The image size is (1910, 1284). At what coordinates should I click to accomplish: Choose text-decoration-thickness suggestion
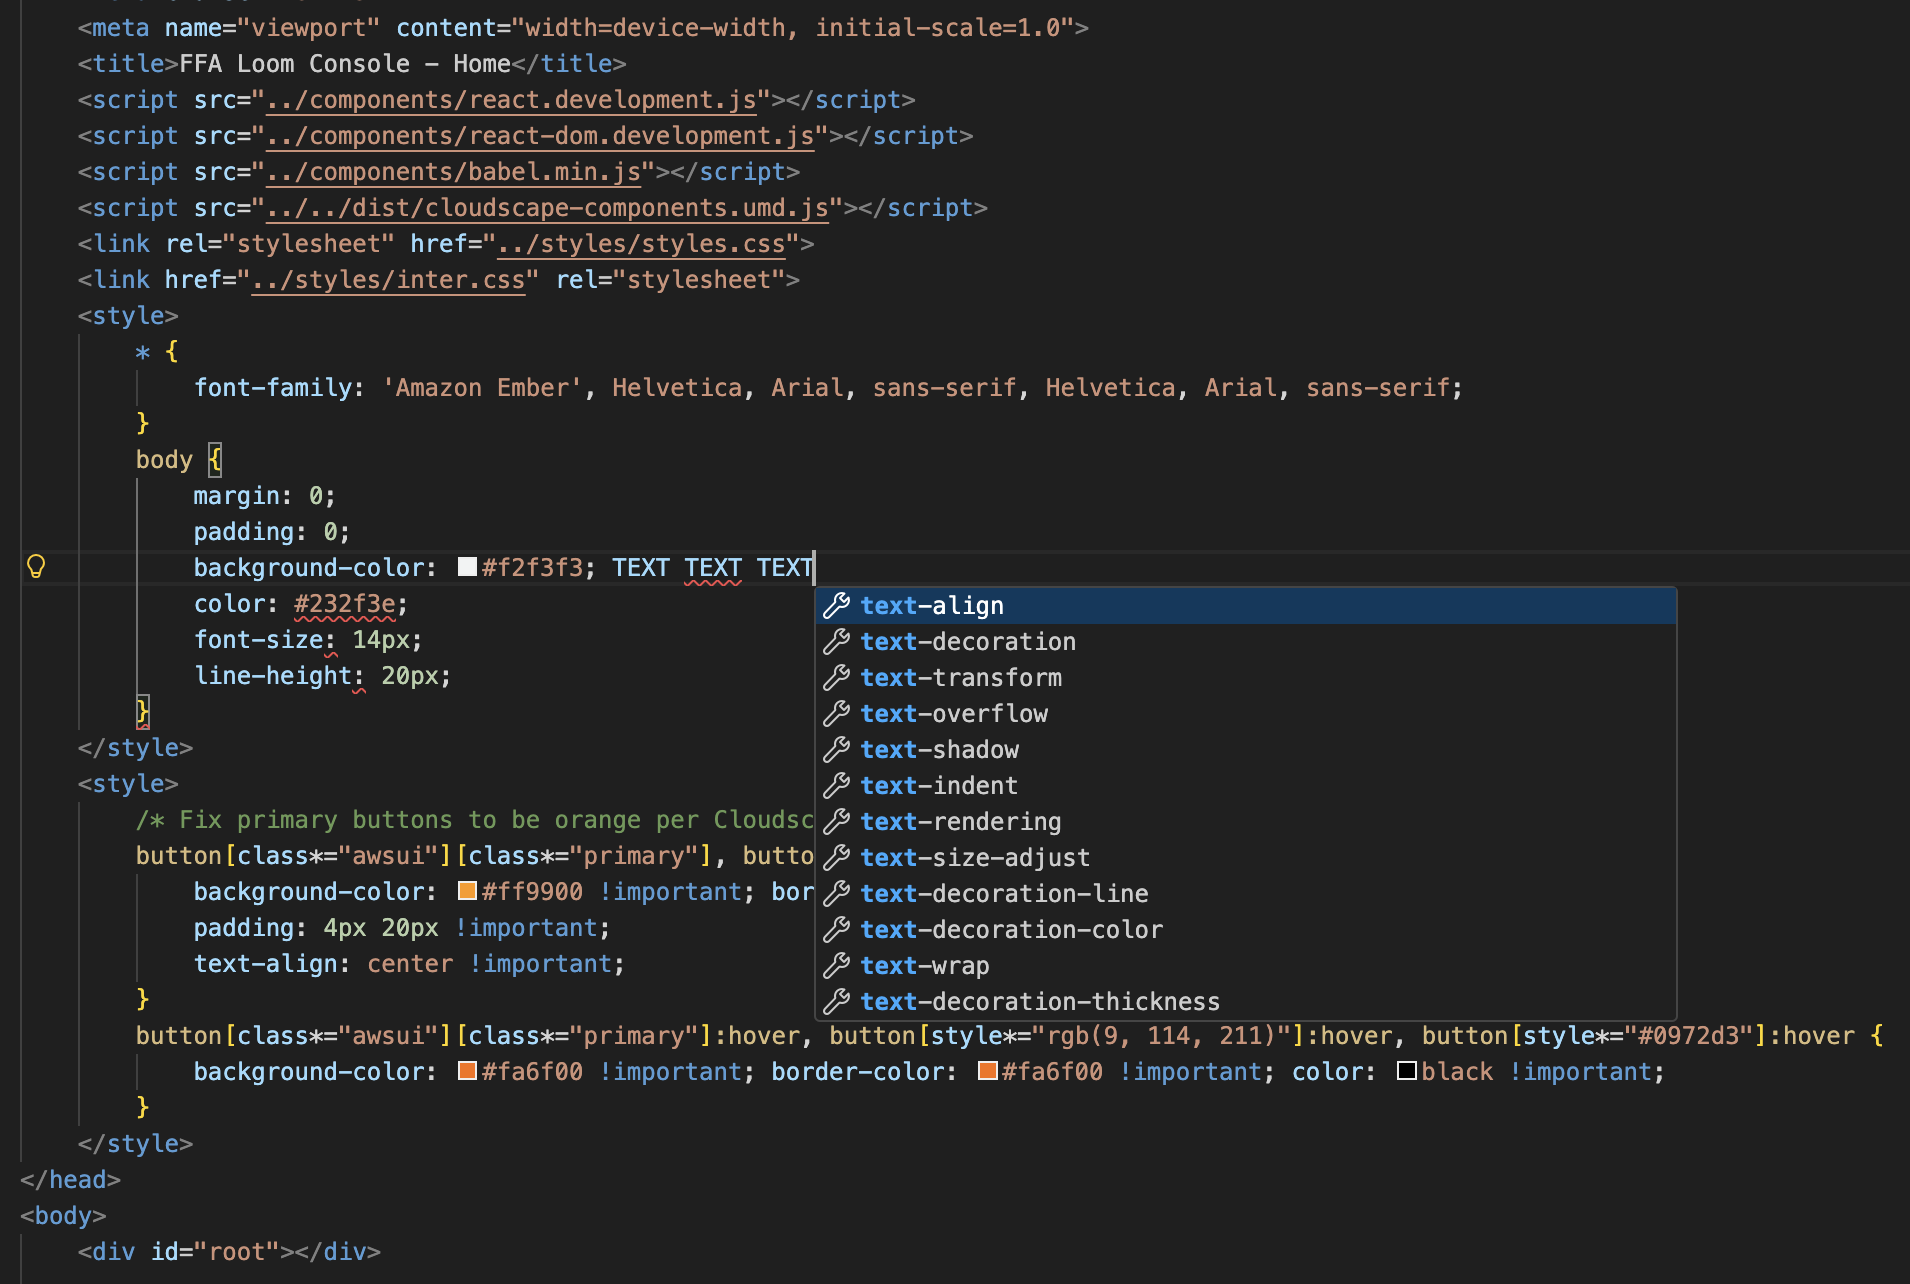(1040, 1002)
